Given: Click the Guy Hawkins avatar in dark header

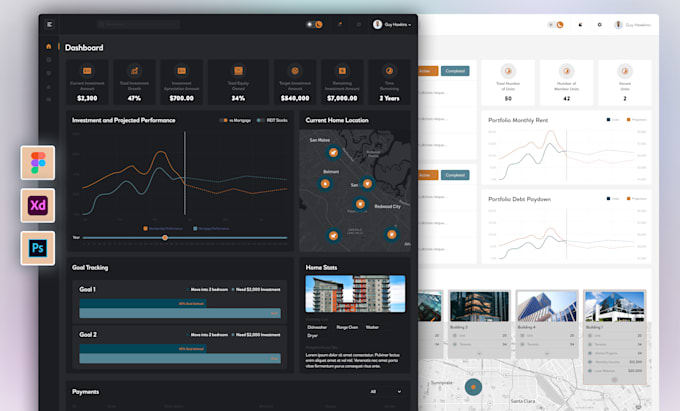Looking at the screenshot, I should point(377,24).
